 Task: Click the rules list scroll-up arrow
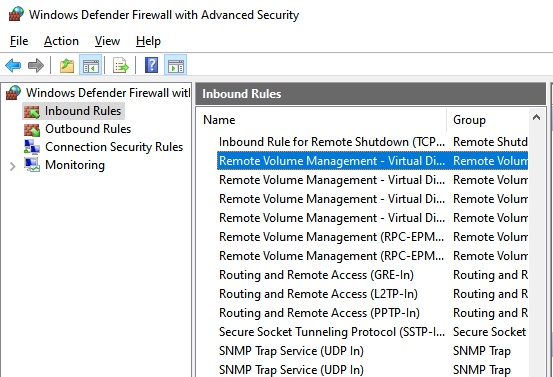536,117
